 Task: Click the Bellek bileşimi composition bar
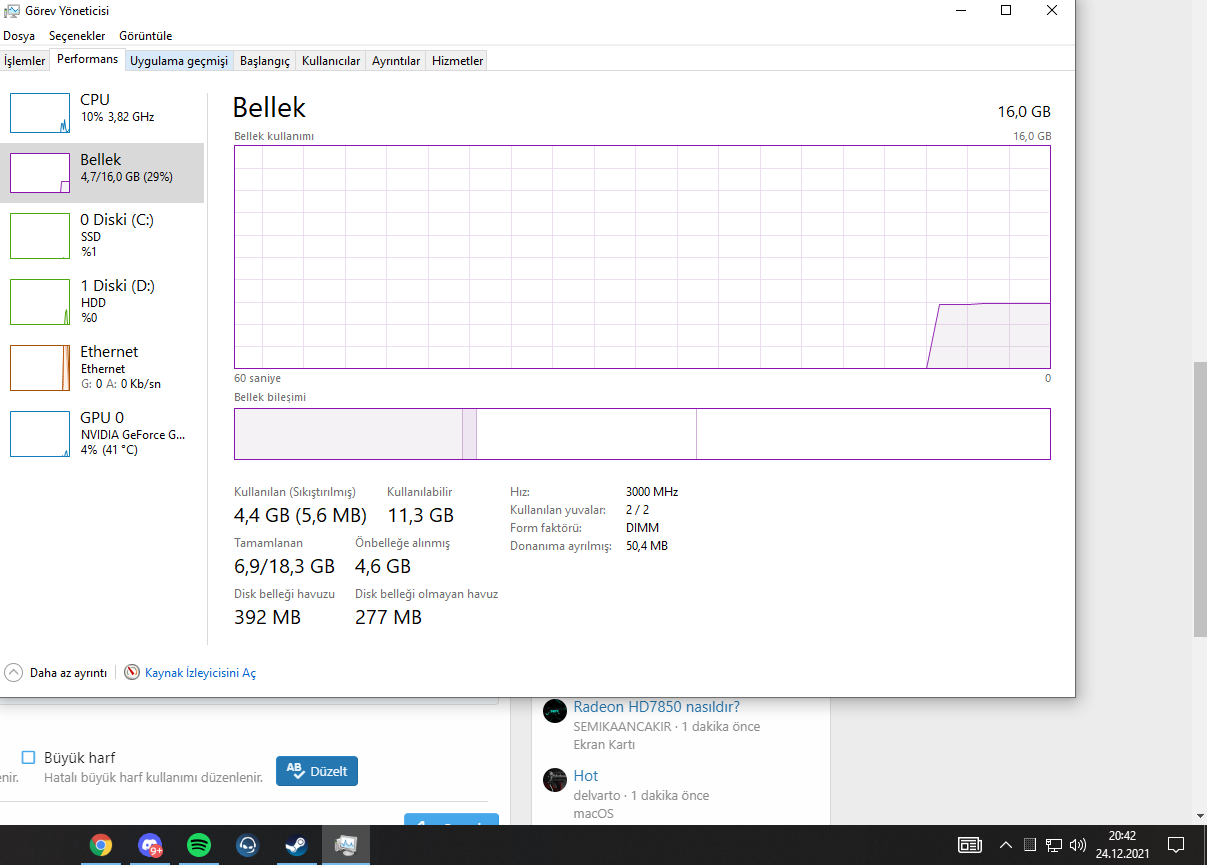[x=642, y=434]
